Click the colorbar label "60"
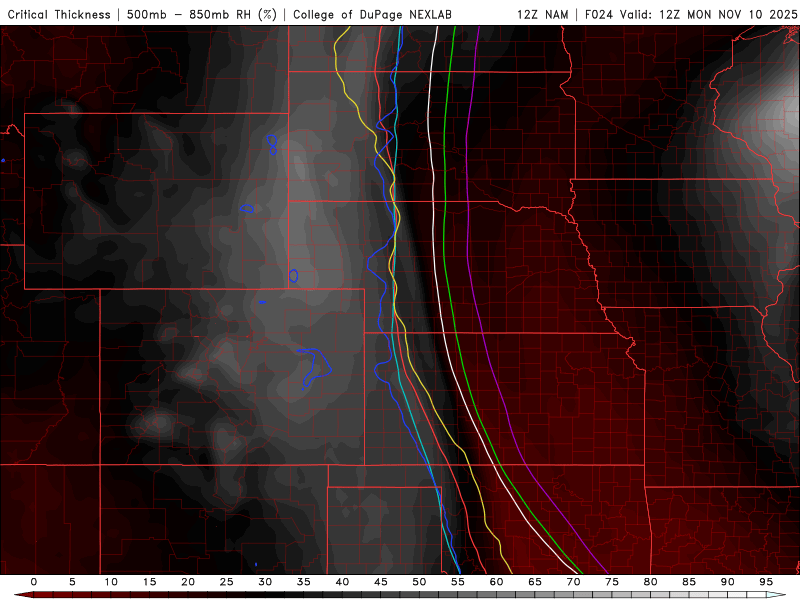This screenshot has height=600, width=800. (496, 582)
